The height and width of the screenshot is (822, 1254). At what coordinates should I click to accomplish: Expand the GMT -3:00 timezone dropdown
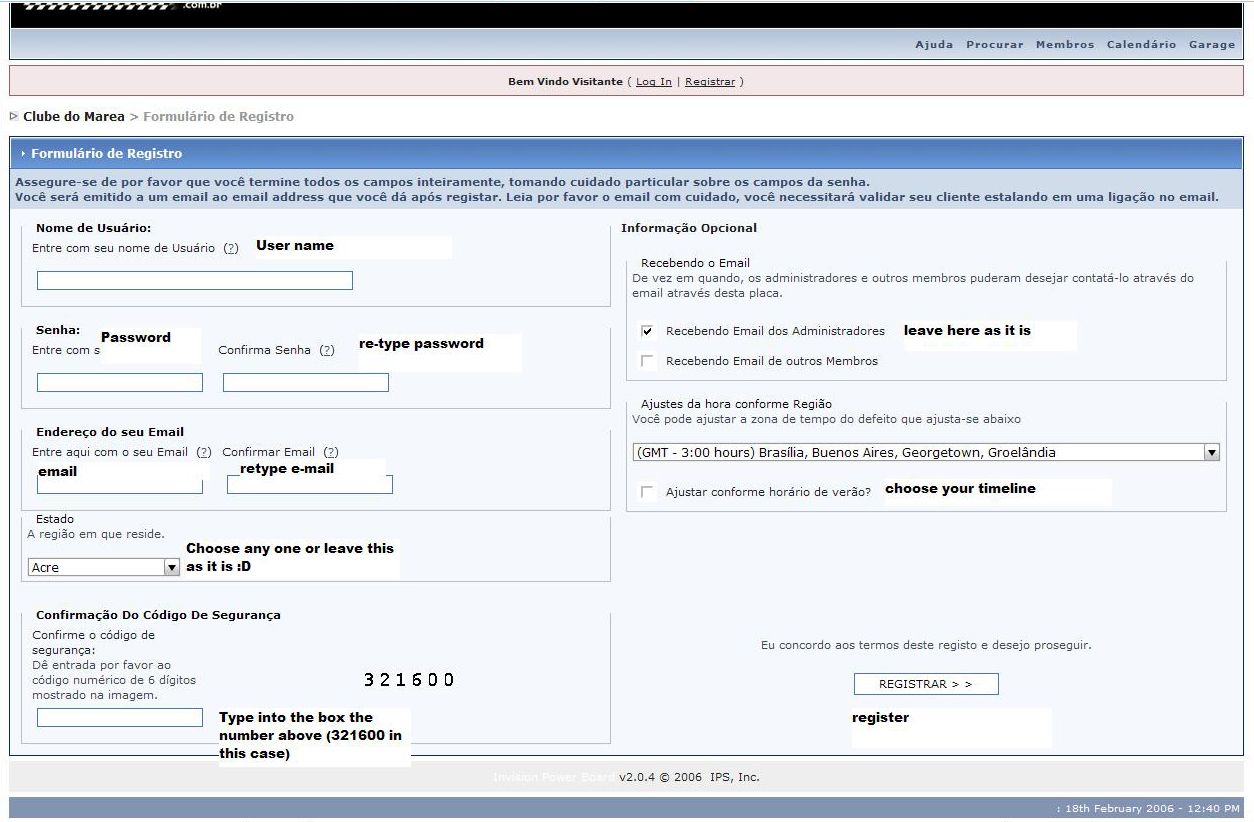click(x=926, y=452)
